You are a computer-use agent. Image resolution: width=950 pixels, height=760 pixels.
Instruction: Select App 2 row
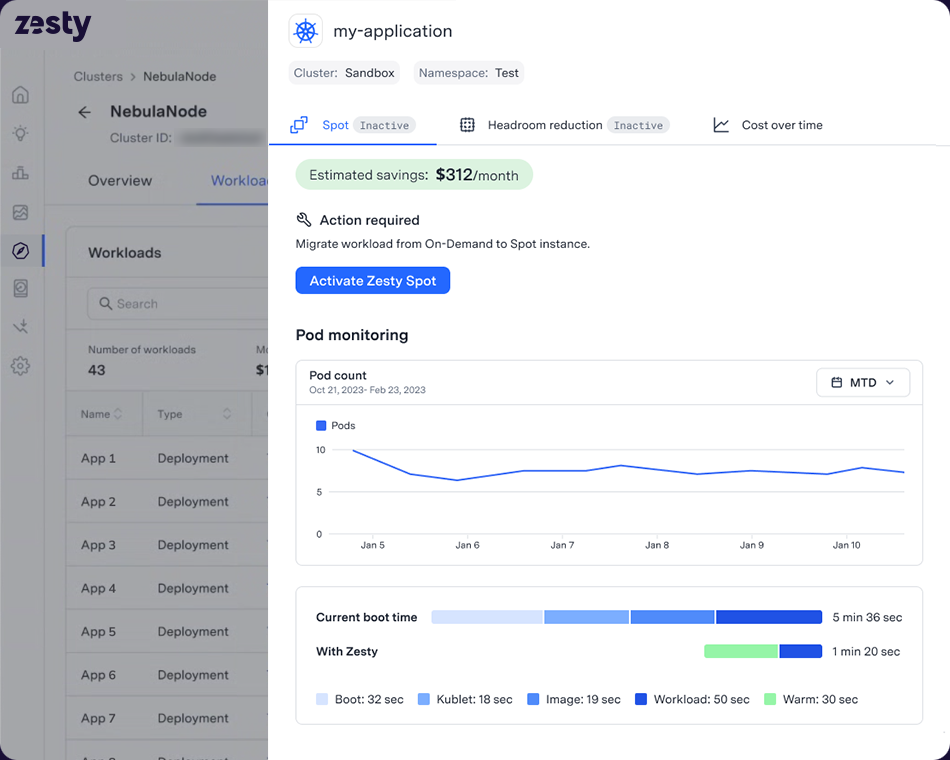click(167, 502)
